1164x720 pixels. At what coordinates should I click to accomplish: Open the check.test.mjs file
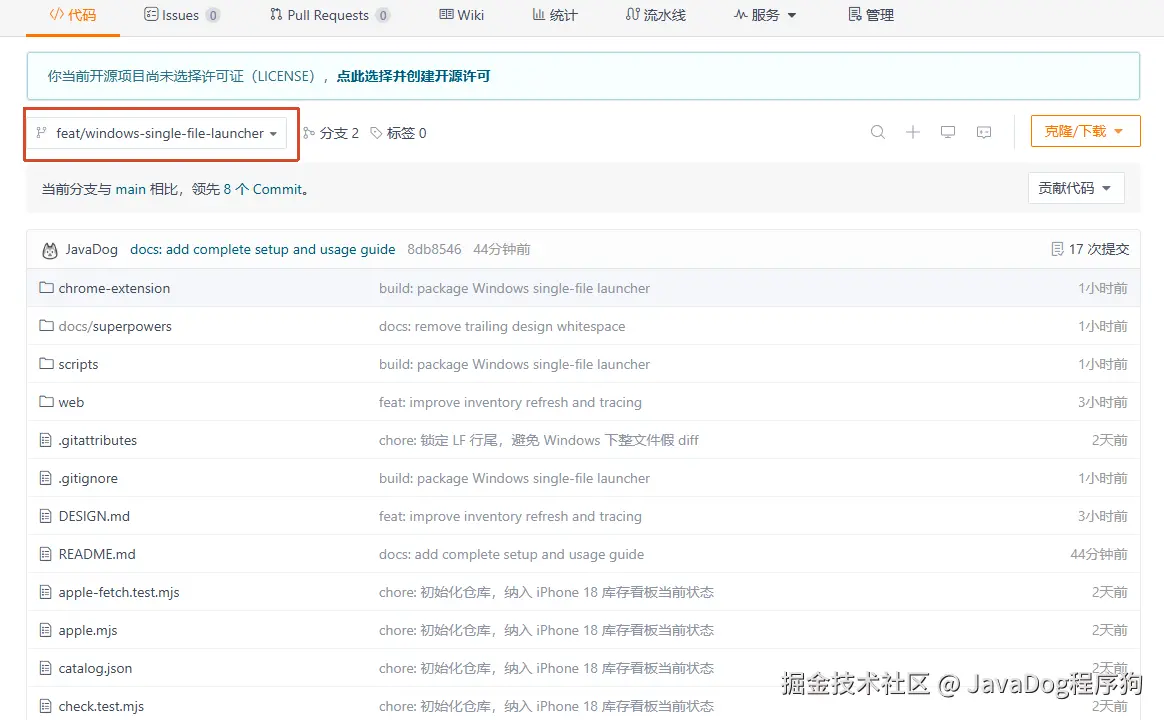(x=101, y=706)
